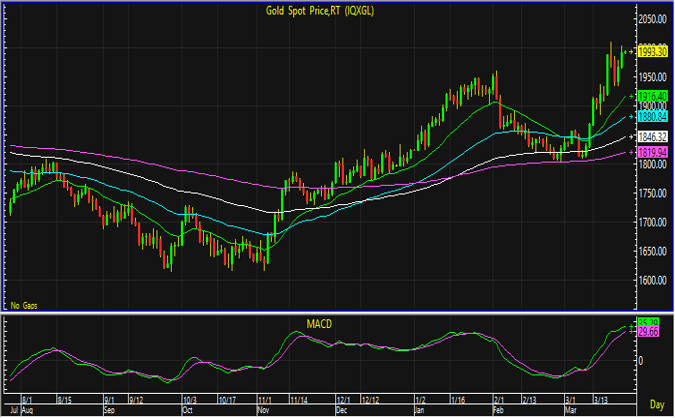Click the No Gaps status text

[x=27, y=303]
